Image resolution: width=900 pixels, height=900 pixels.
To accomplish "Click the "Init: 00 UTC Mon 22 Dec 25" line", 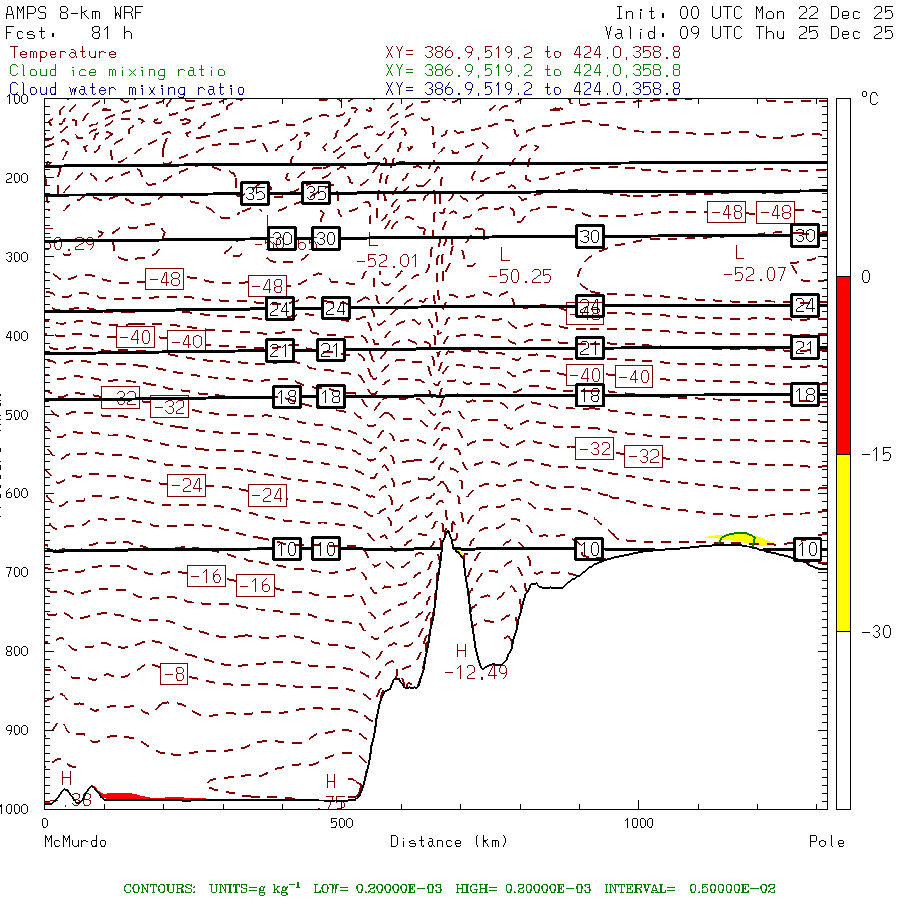I will coord(754,13).
